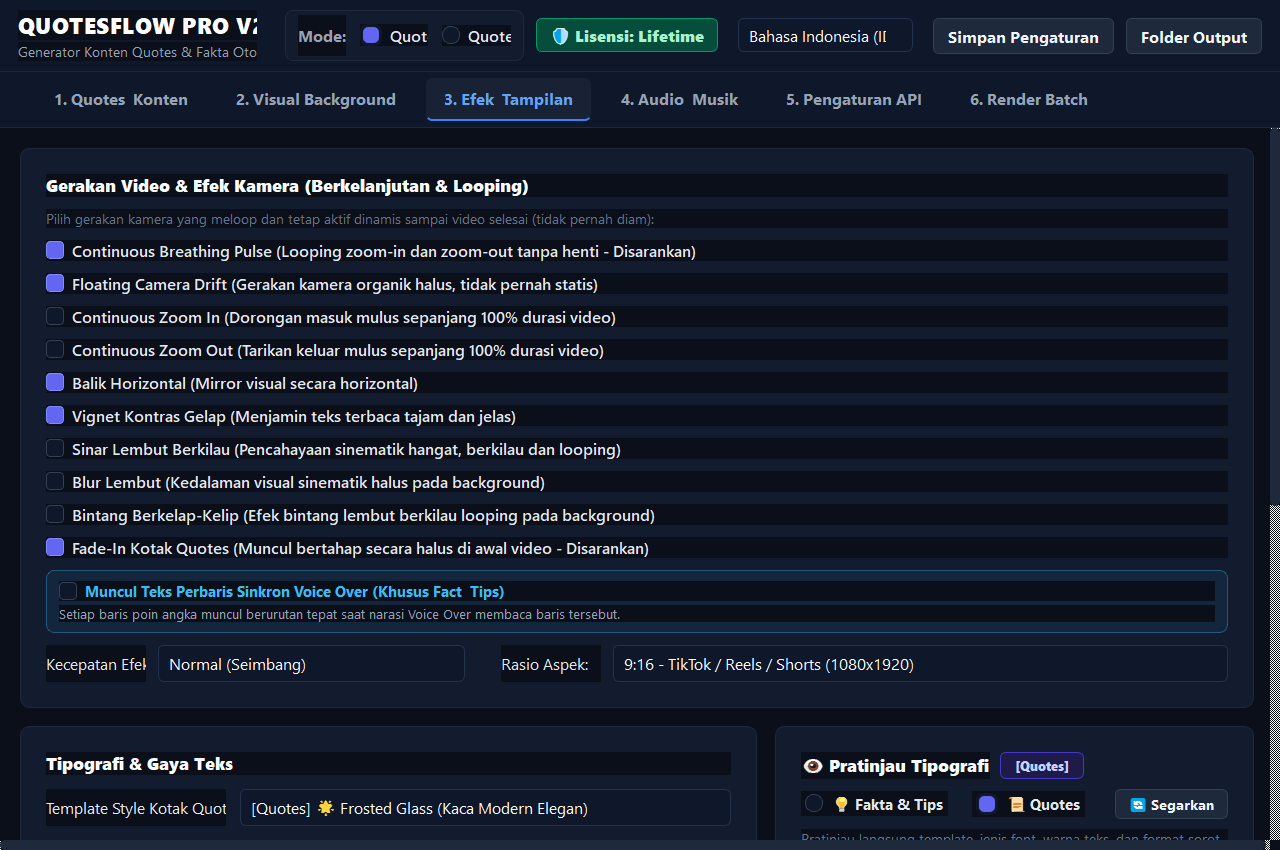Viewport: 1280px width, 850px height.
Task: Click the lightbulb icon for Fakta & Tips
Action: pyautogui.click(x=841, y=804)
